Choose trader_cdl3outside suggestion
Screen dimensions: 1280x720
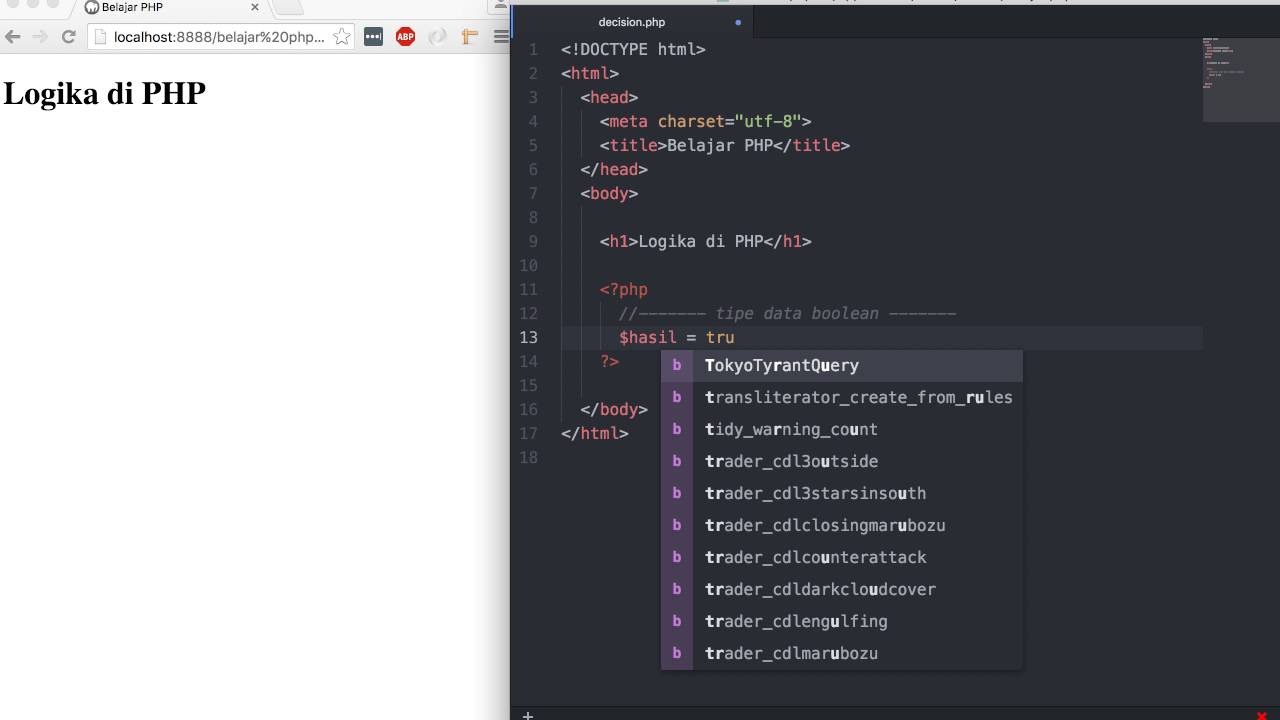(x=842, y=461)
